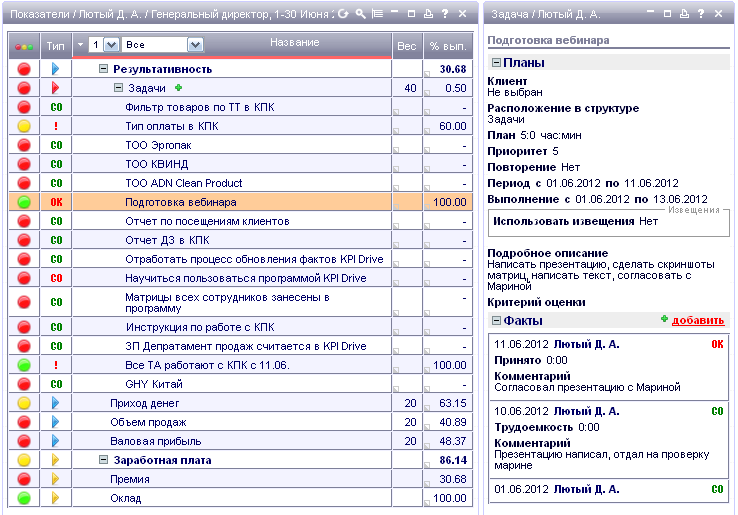Click the traffic light status column header
The image size is (738, 515).
pyautogui.click(x=24, y=47)
